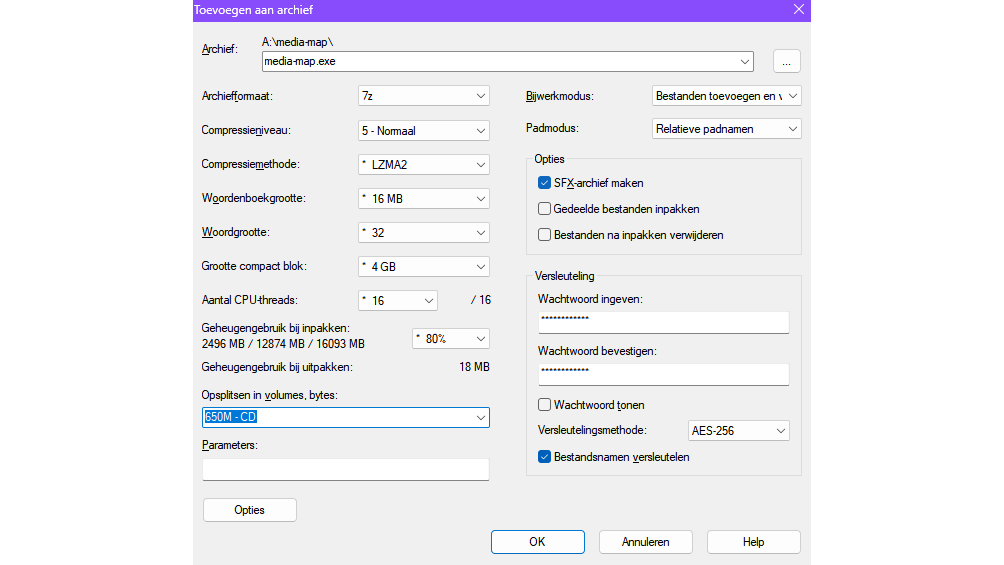Click the Help button
The image size is (1004, 565).
coord(753,542)
